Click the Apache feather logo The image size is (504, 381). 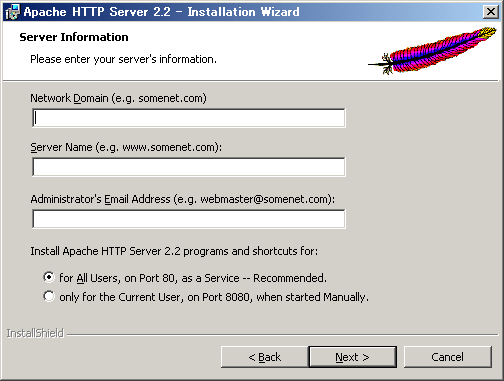tap(433, 50)
